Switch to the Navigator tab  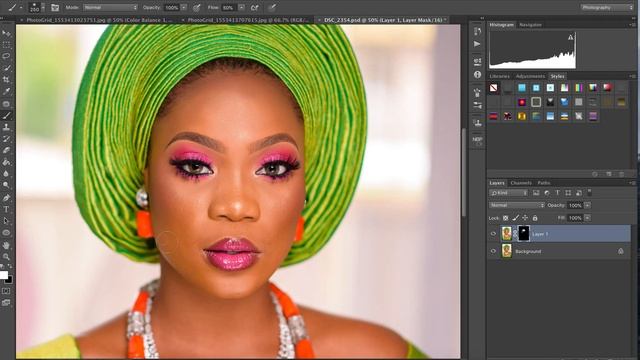[x=530, y=25]
